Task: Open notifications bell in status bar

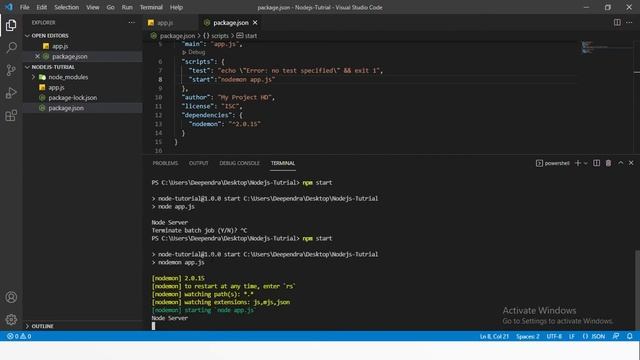Action: (x=629, y=336)
